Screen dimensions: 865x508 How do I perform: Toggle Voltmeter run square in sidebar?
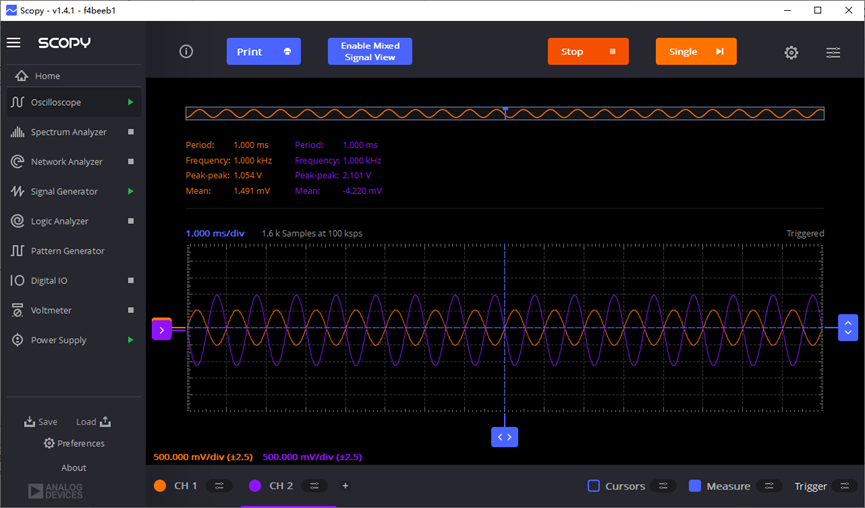[x=131, y=310]
